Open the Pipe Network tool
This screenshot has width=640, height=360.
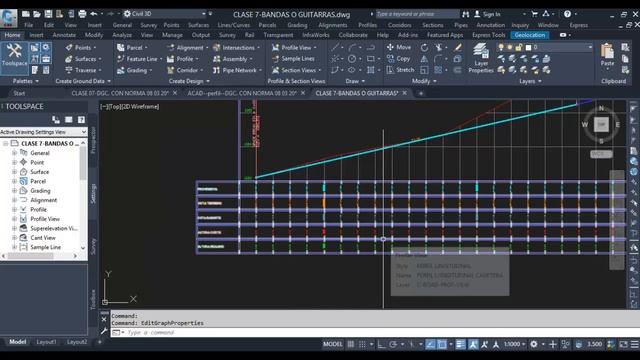[237, 70]
